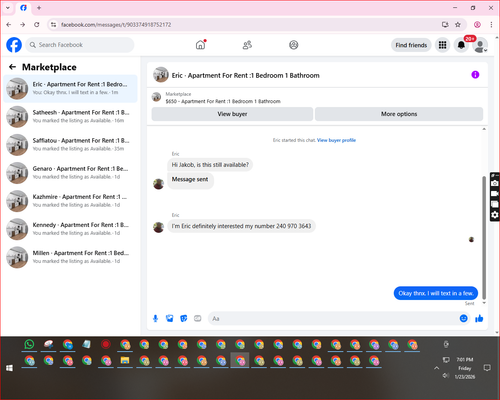Click the taskbar clock showing 7:01 PM
Image resolution: width=500 pixels, height=400 pixels.
(465, 368)
